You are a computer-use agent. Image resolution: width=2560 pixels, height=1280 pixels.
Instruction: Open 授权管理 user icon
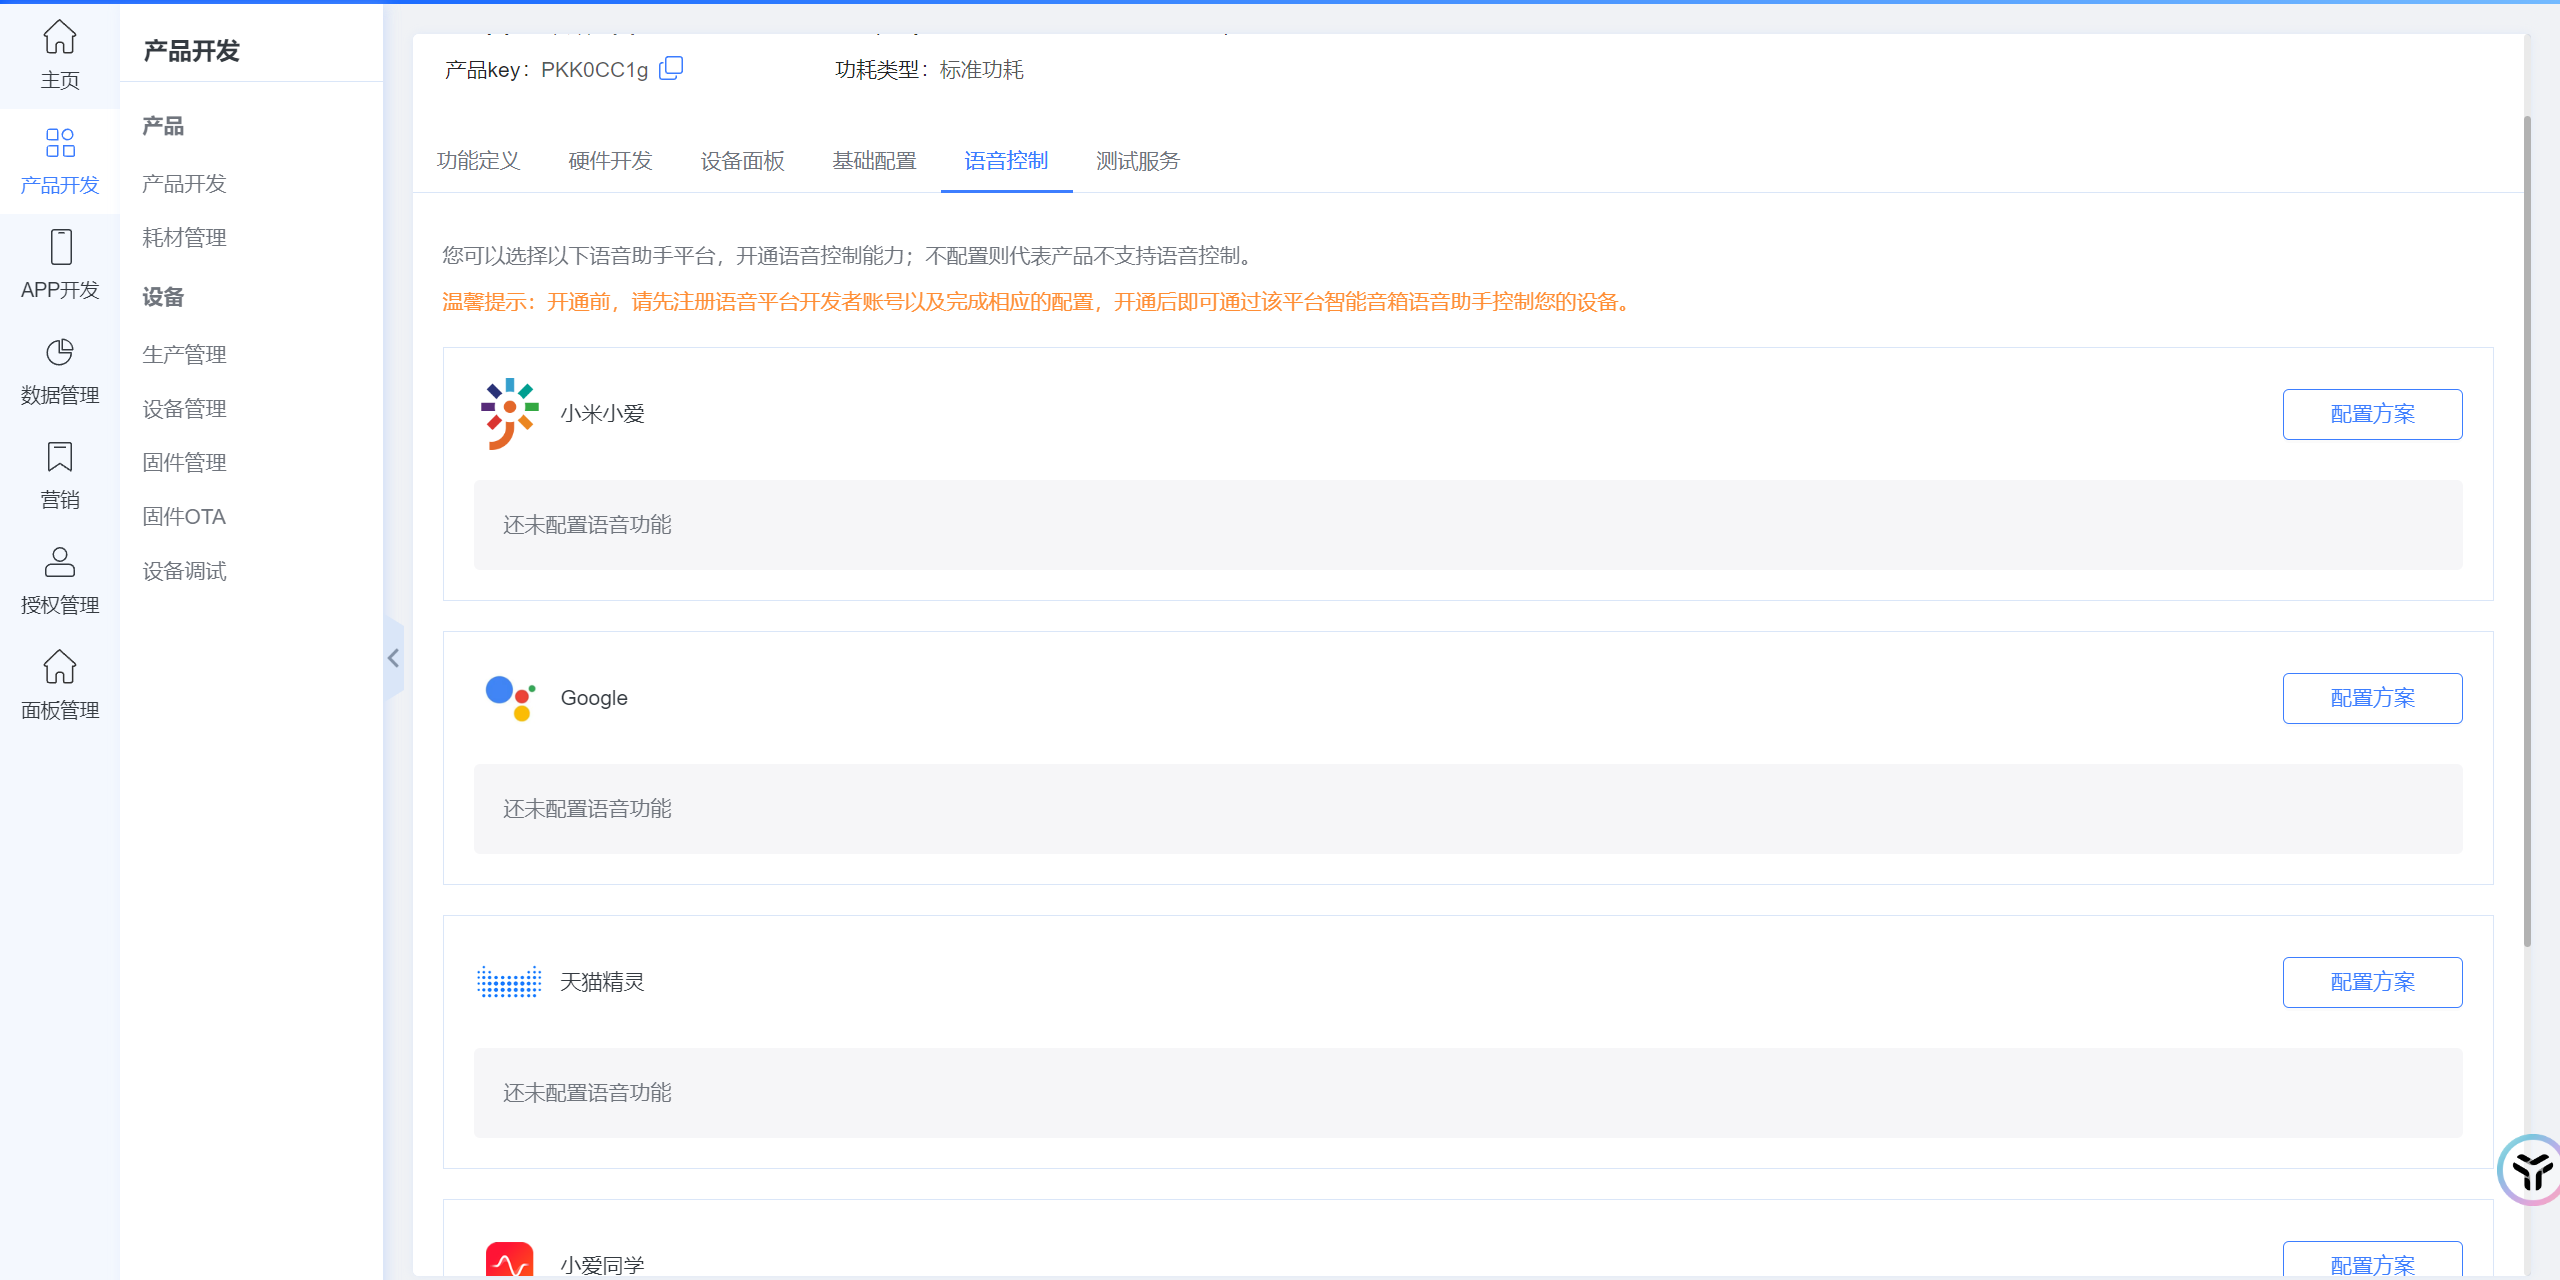tap(60, 562)
